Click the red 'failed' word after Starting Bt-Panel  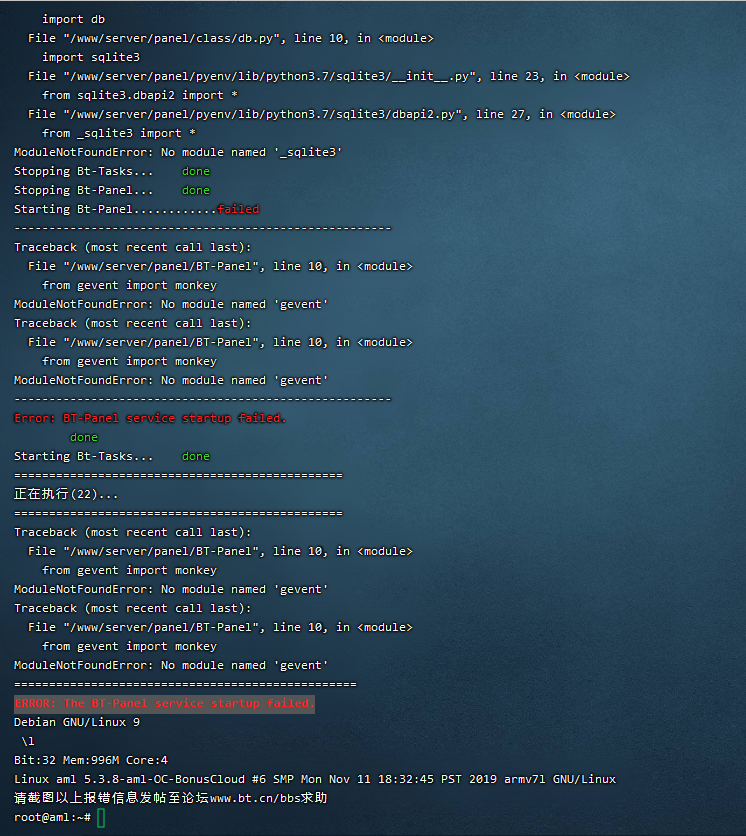point(238,209)
